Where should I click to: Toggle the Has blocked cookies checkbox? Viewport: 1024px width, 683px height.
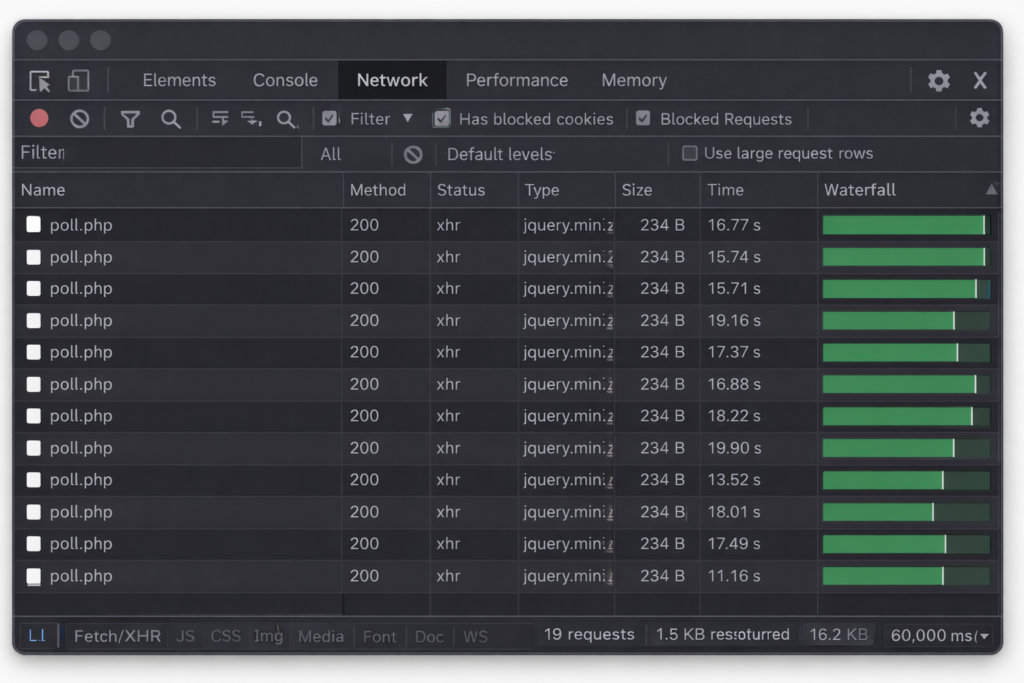click(441, 119)
